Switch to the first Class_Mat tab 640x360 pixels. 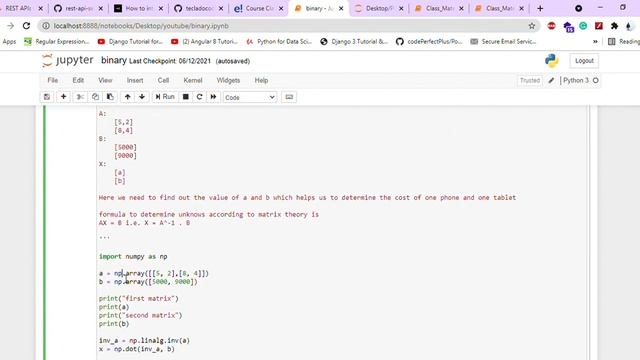coord(438,8)
